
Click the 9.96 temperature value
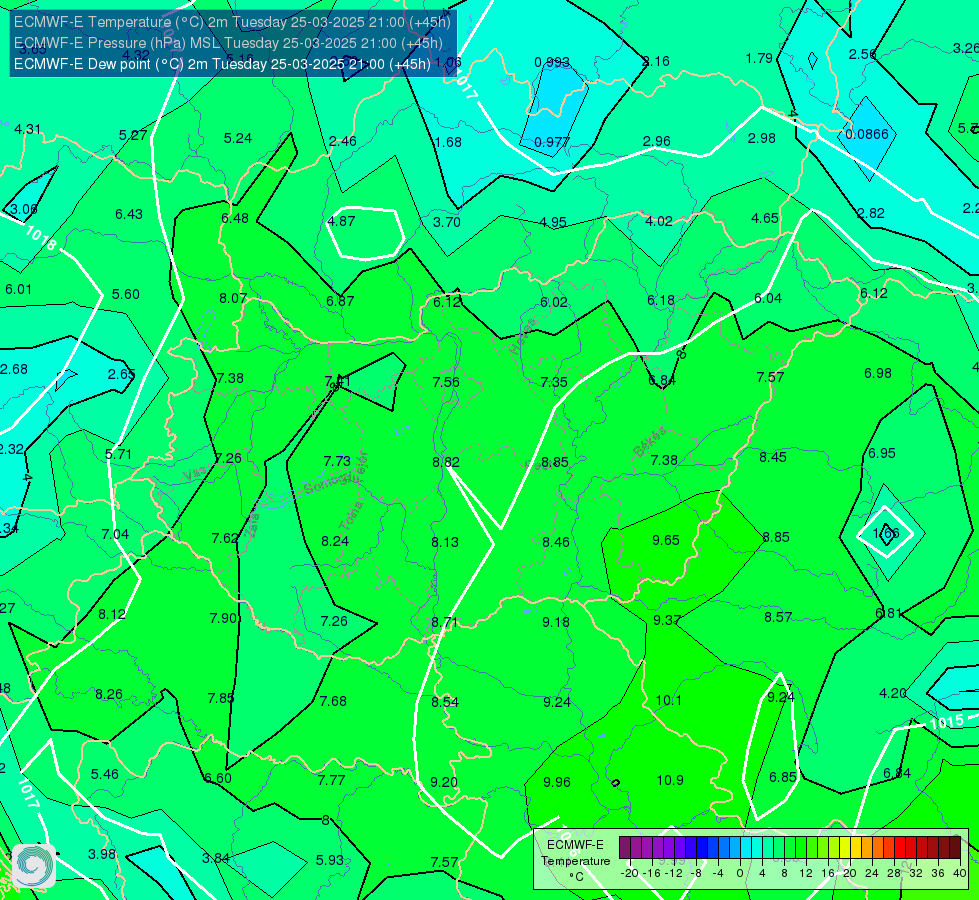click(556, 782)
